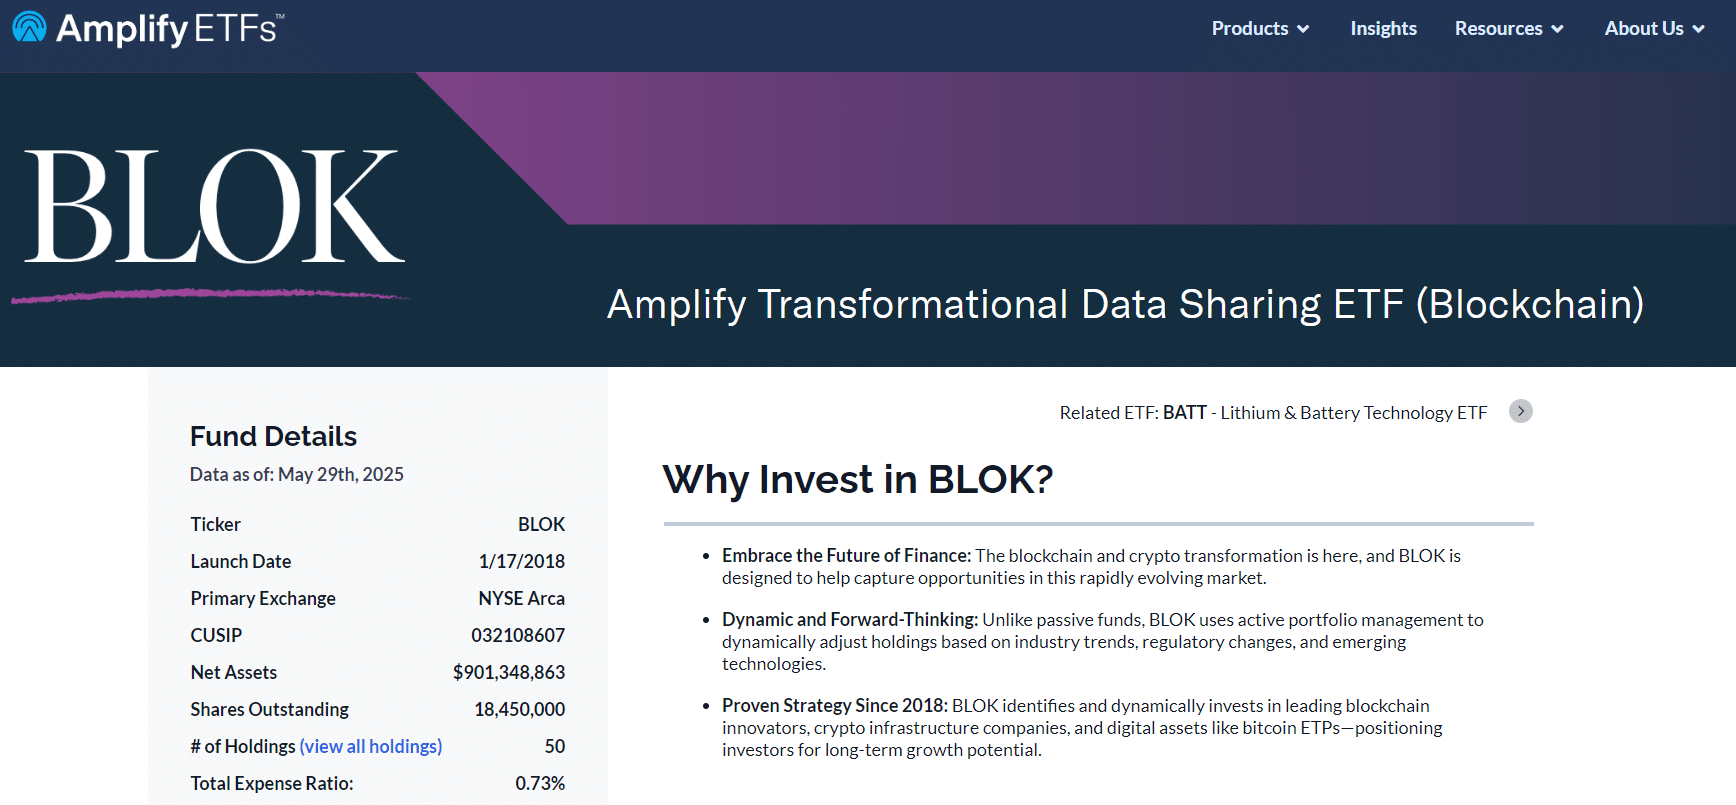The height and width of the screenshot is (805, 1736).
Task: Open the next related ETF arrow icon
Action: [x=1521, y=411]
